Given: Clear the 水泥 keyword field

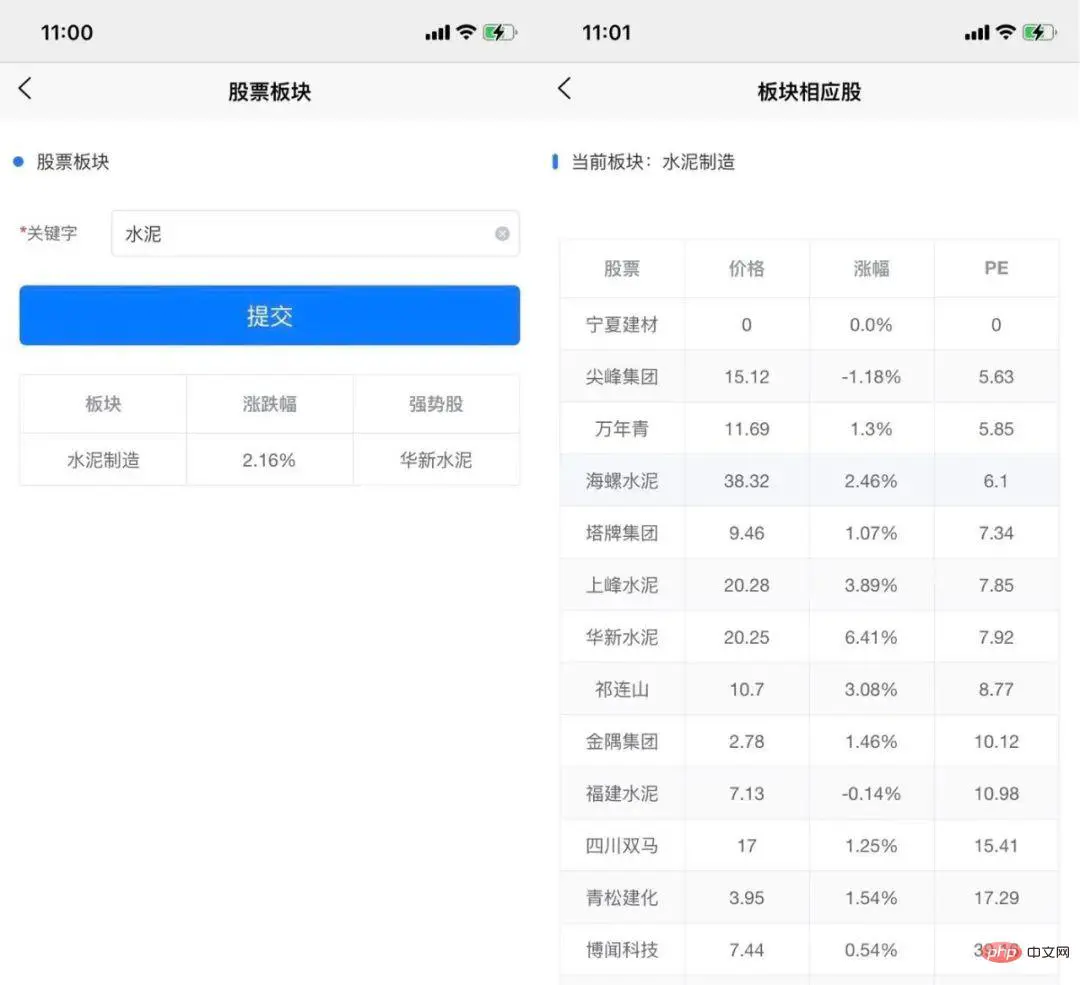Looking at the screenshot, I should point(502,234).
